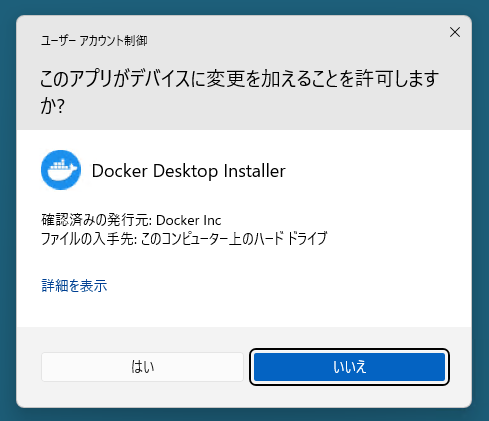Click the Docker Desktop Installer app name
The image size is (489, 421).
coord(189,171)
